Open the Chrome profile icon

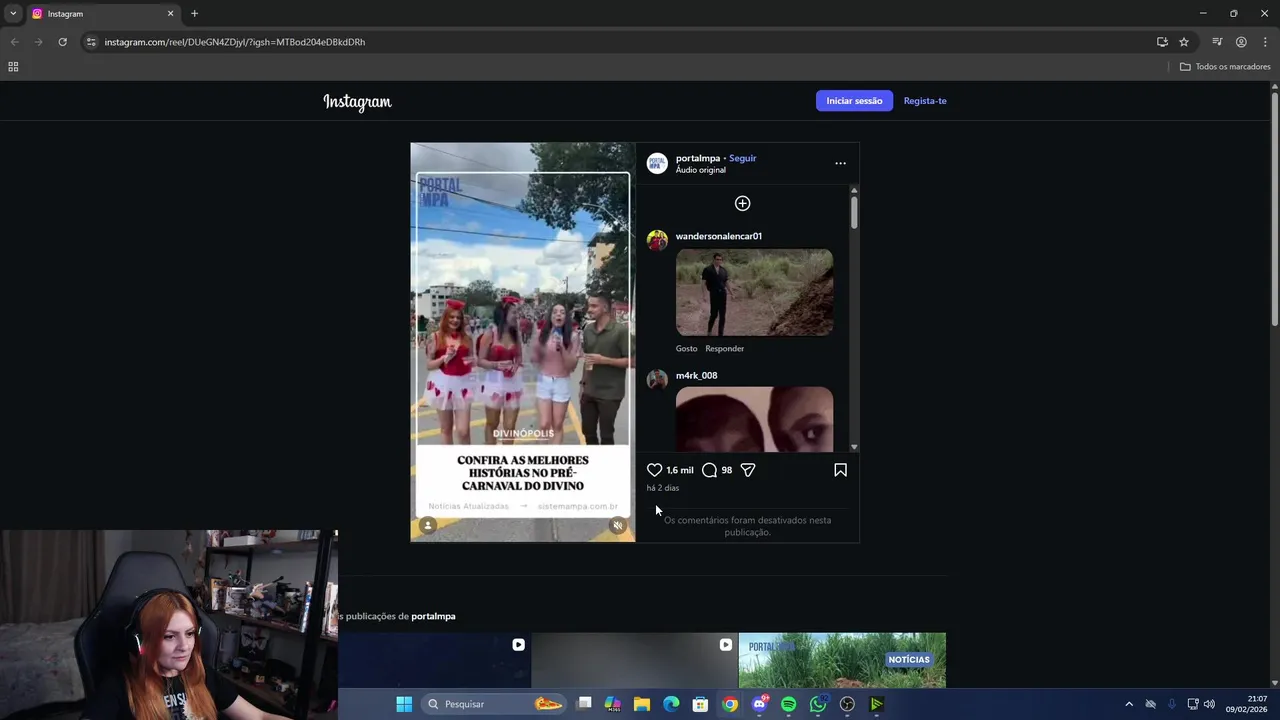point(1241,42)
